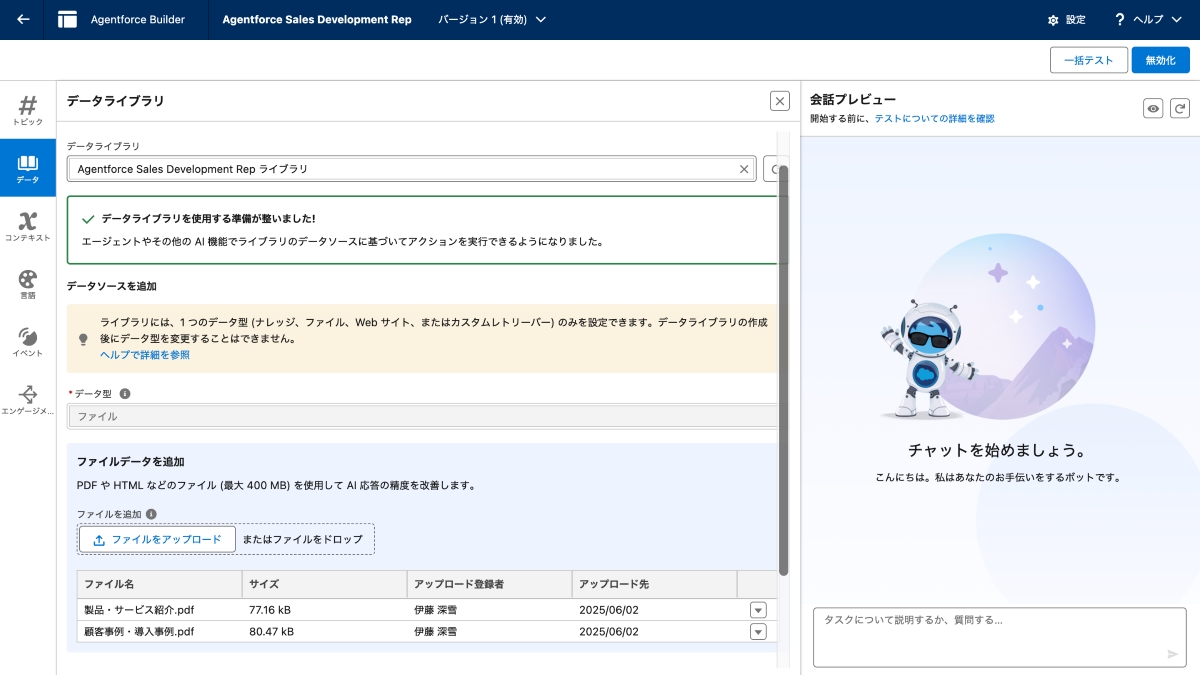
Task: Click the サイズ column header
Action: point(324,584)
